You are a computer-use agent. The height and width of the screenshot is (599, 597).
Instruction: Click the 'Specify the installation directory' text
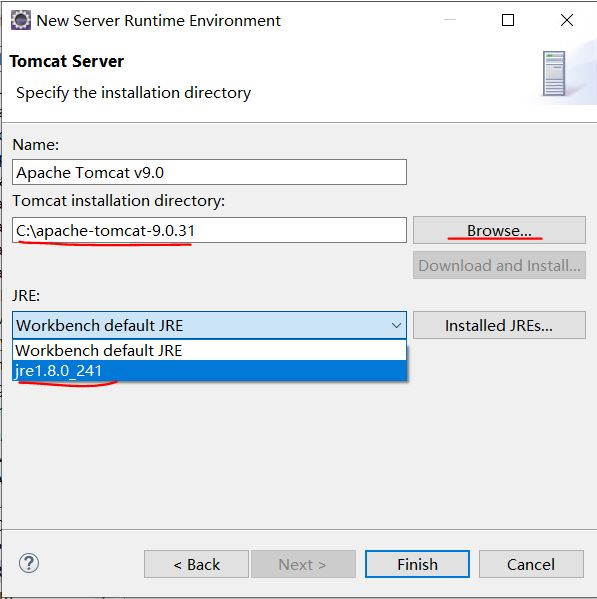coord(134,93)
